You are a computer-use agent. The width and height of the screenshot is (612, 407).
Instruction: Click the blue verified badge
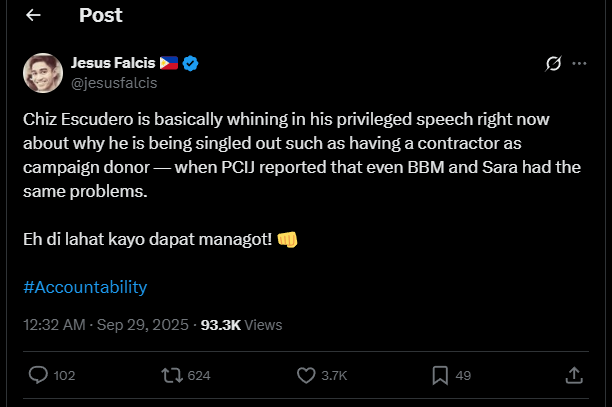click(x=190, y=63)
